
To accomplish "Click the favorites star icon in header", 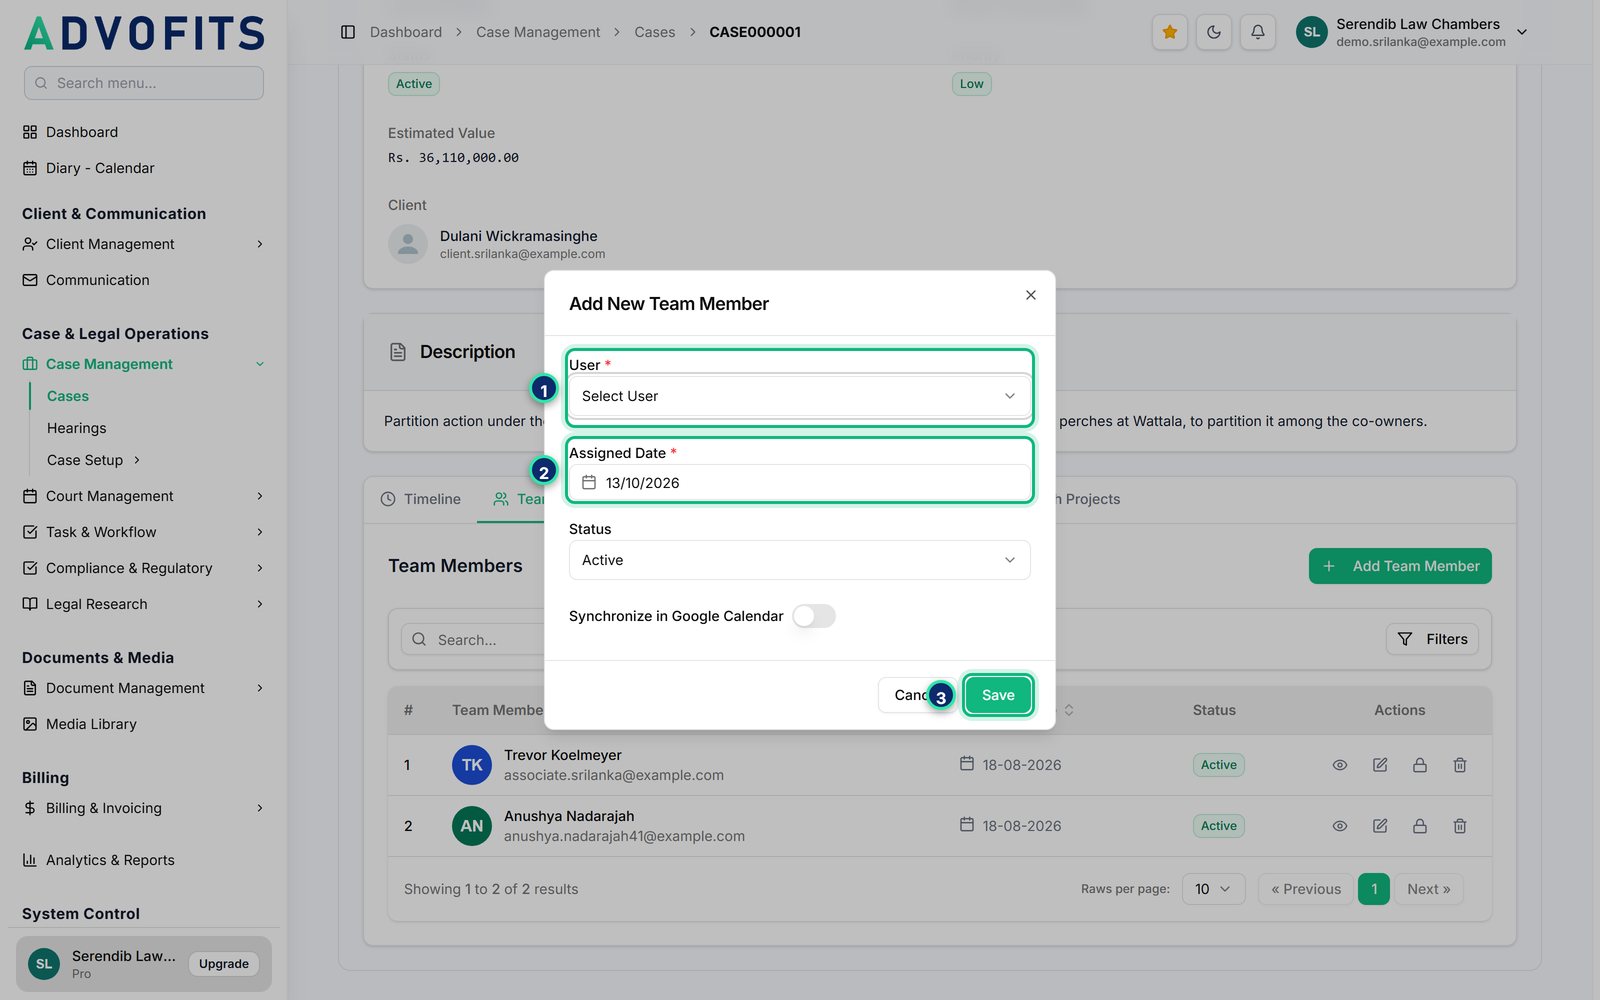I will pos(1170,32).
